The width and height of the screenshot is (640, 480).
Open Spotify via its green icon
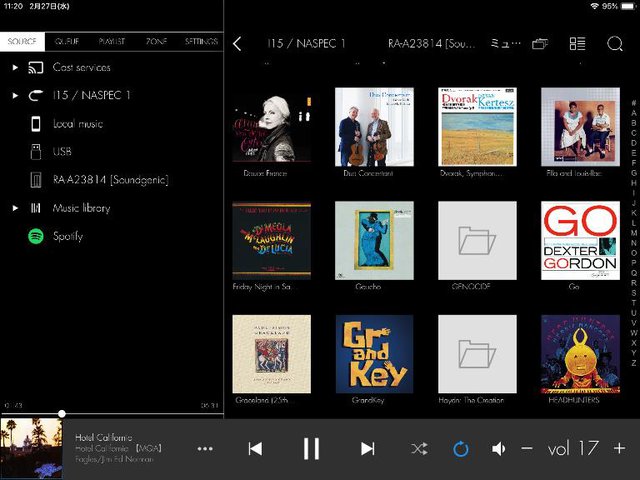pyautogui.click(x=36, y=236)
